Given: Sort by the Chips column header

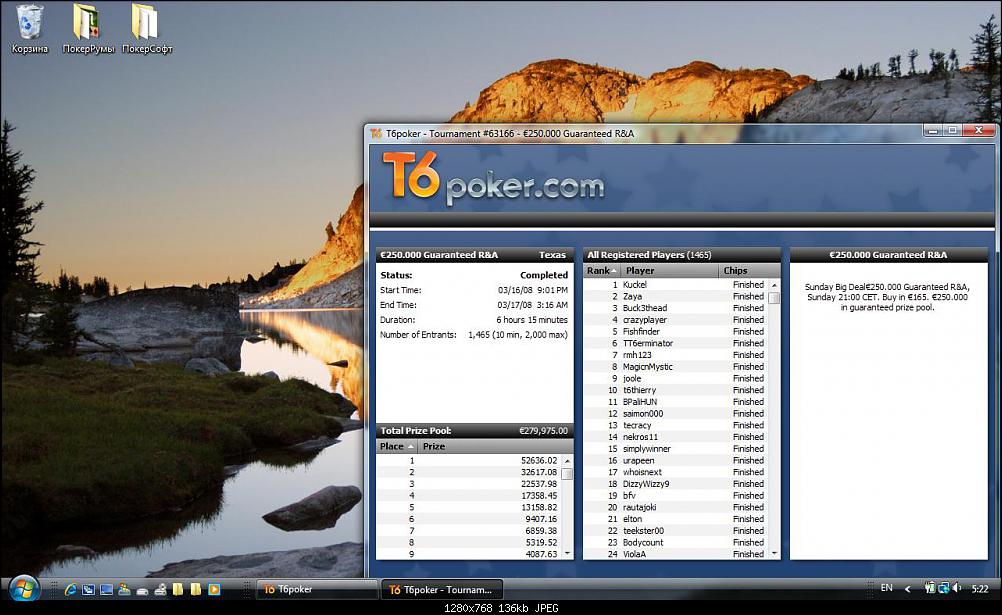Looking at the screenshot, I should click(750, 270).
